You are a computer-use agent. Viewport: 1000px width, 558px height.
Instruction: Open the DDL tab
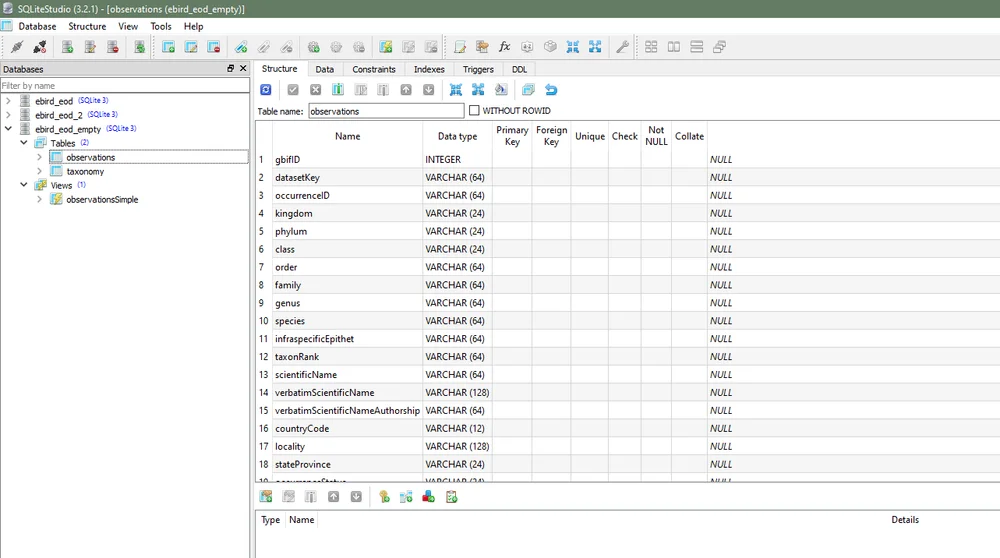519,69
